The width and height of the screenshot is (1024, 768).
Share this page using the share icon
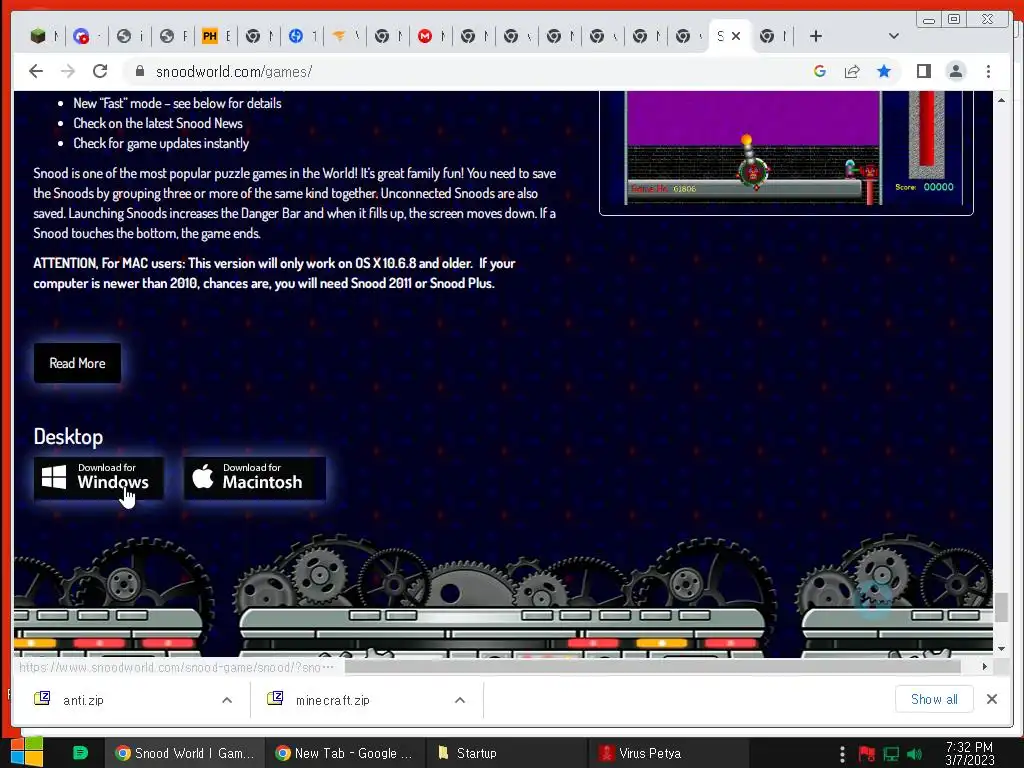(x=852, y=71)
